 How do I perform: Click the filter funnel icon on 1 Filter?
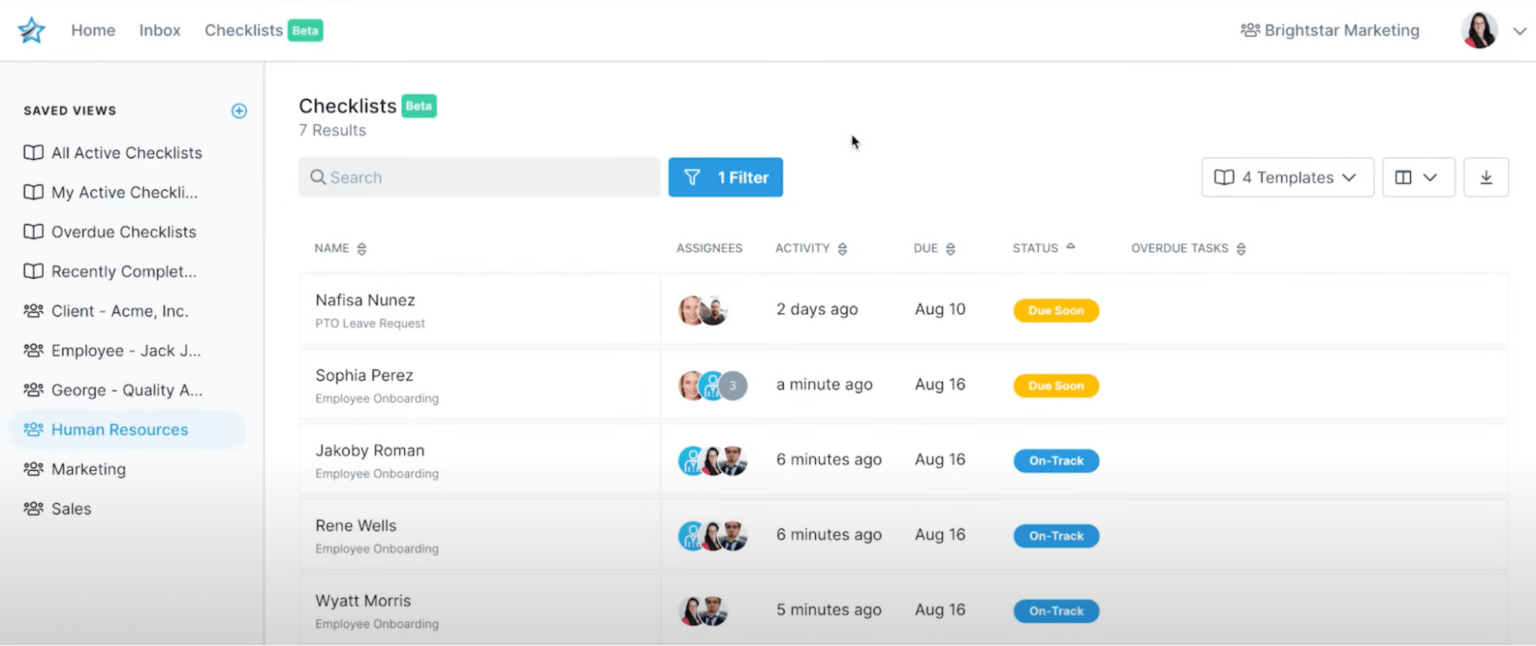pos(692,177)
